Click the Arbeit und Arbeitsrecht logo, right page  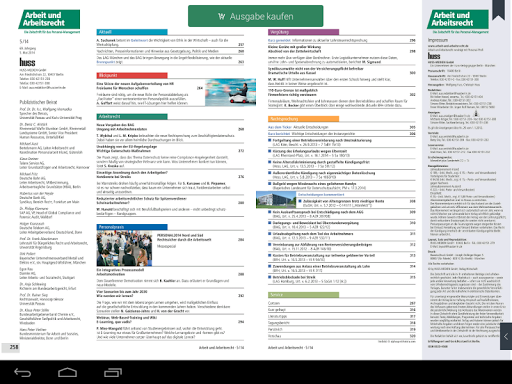click(x=458, y=19)
